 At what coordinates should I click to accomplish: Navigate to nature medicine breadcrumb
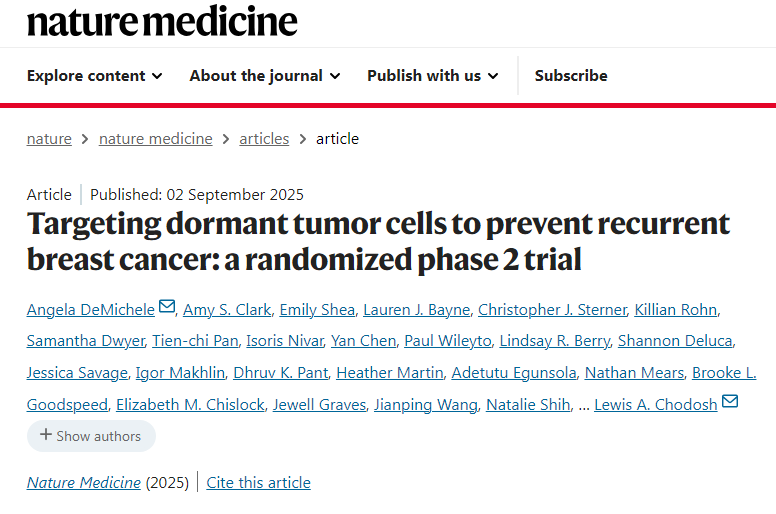[155, 139]
